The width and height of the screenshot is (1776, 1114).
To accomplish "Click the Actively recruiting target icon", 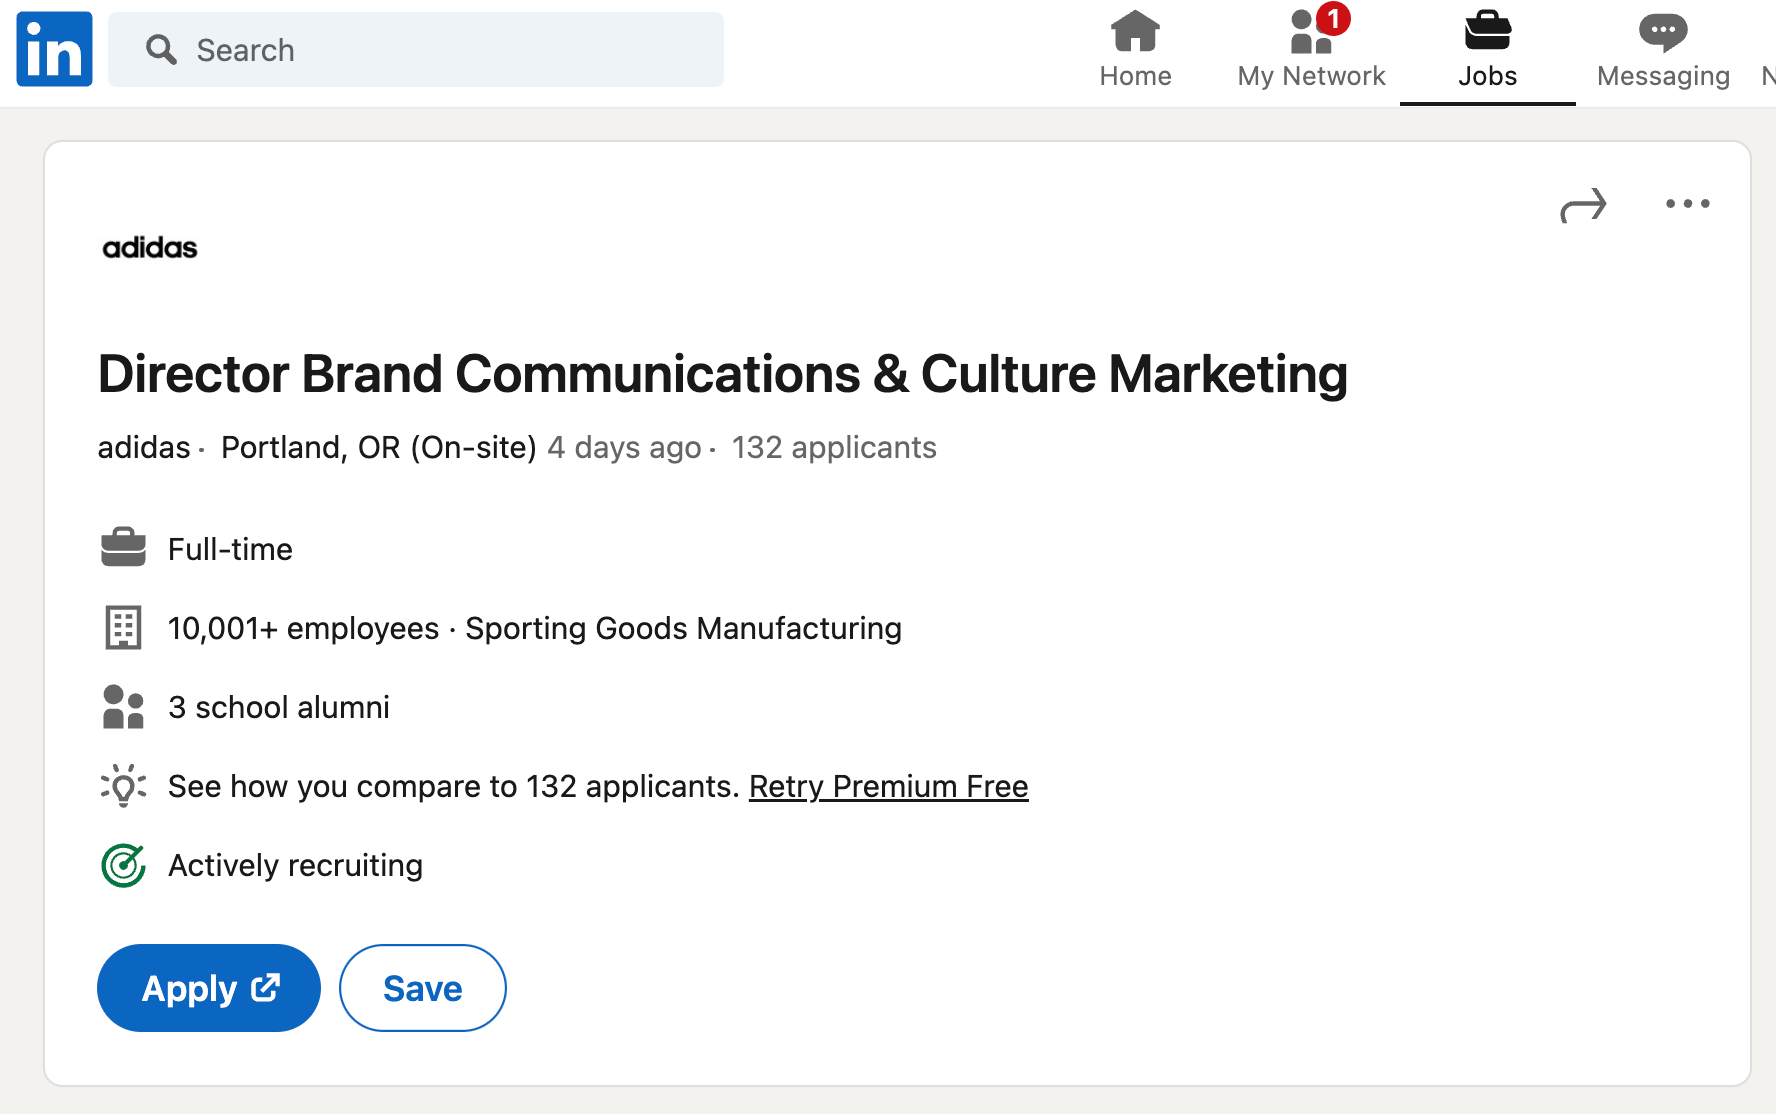I will click(123, 865).
